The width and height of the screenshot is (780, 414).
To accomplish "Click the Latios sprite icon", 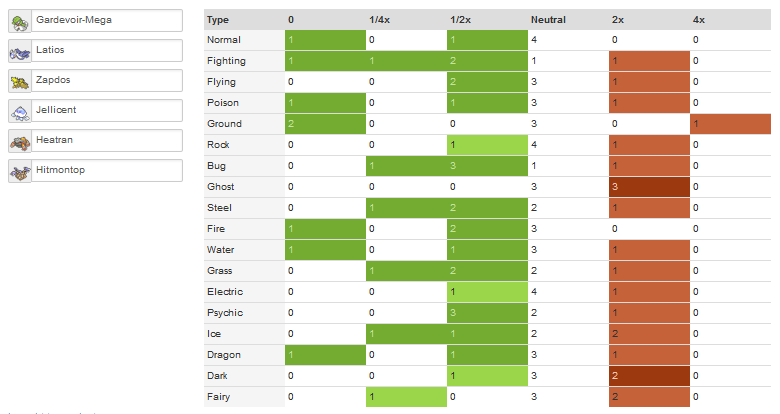I will [20, 52].
